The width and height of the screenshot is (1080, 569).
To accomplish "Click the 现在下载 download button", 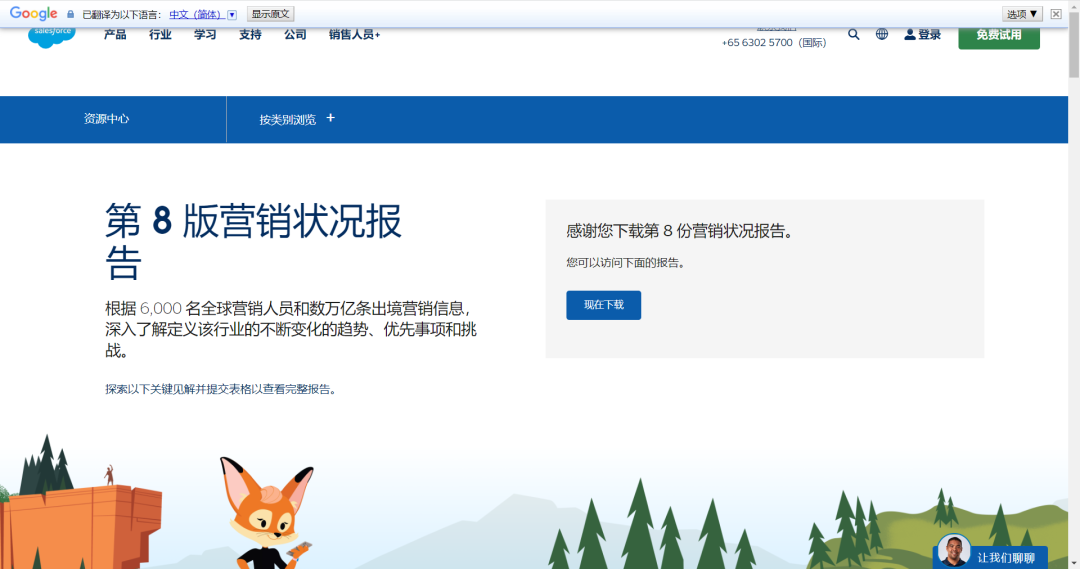I will pyautogui.click(x=603, y=305).
